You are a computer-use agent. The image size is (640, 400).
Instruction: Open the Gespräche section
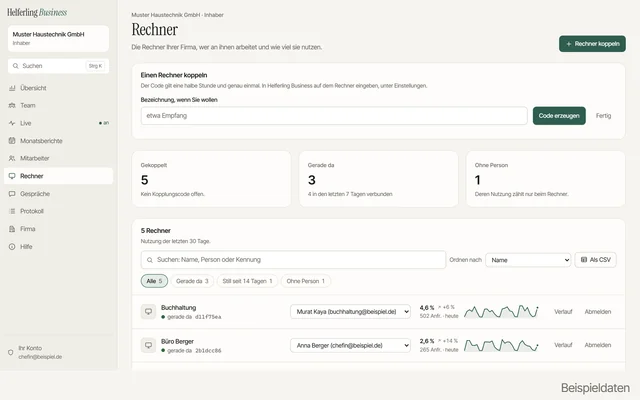pyautogui.click(x=58, y=194)
